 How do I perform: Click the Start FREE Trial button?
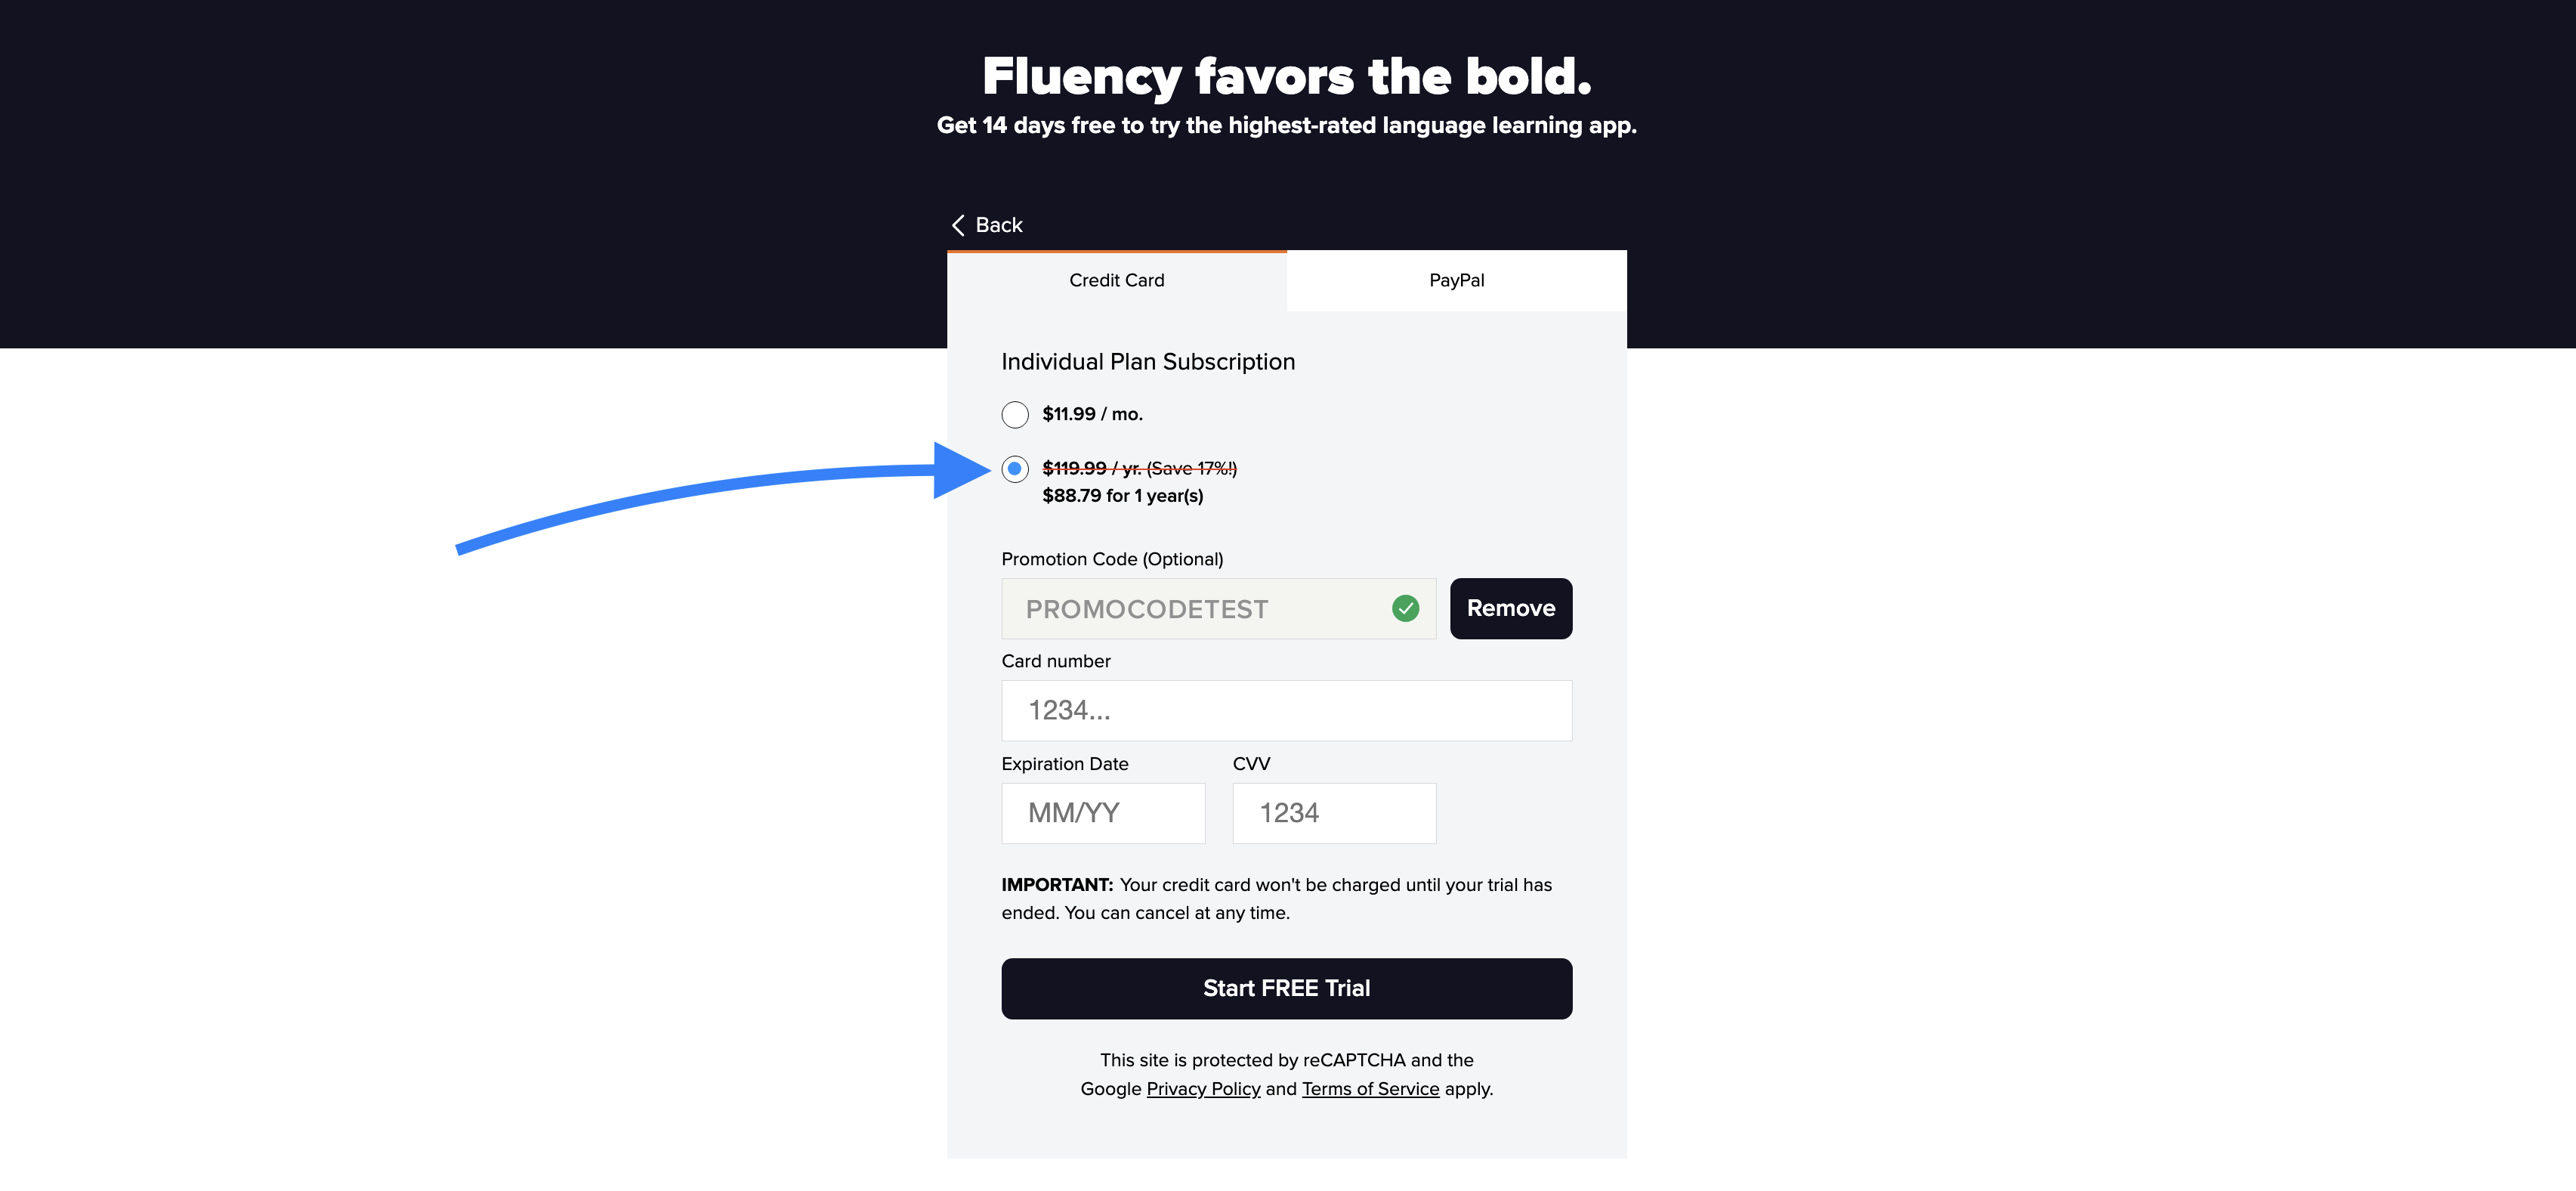pyautogui.click(x=1286, y=988)
